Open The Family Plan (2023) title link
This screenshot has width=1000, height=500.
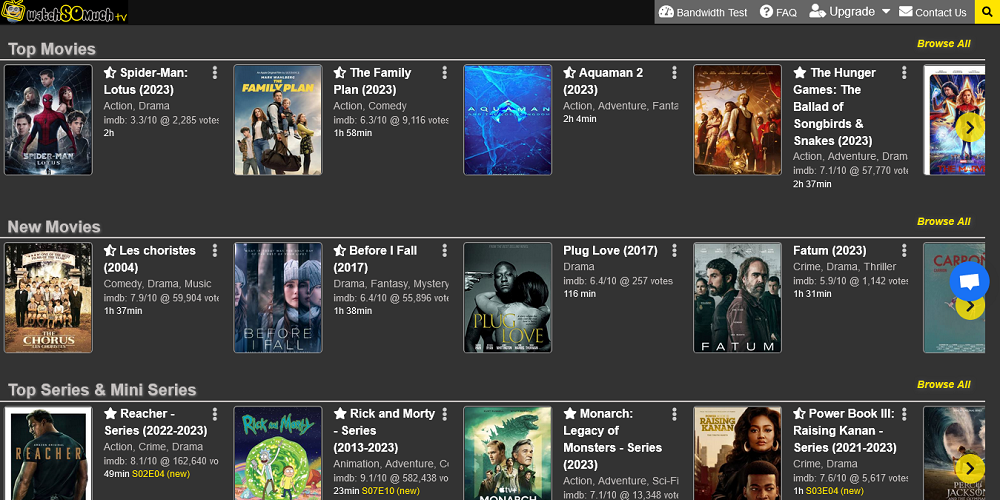(x=373, y=81)
